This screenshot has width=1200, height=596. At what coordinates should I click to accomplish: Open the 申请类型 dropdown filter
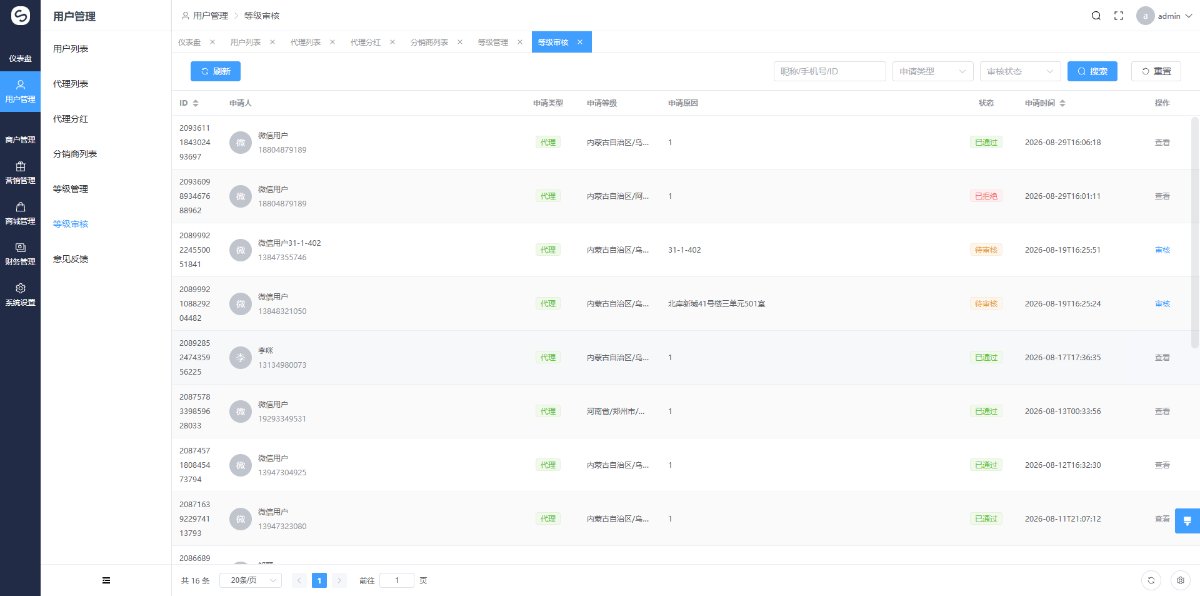click(932, 71)
